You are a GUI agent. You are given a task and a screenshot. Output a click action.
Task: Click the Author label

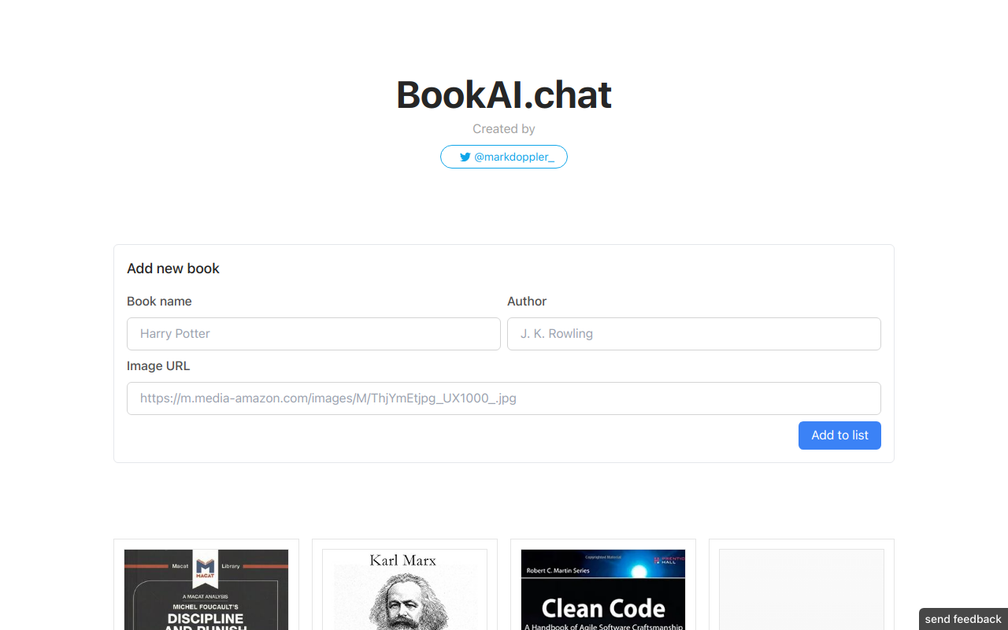click(x=526, y=302)
